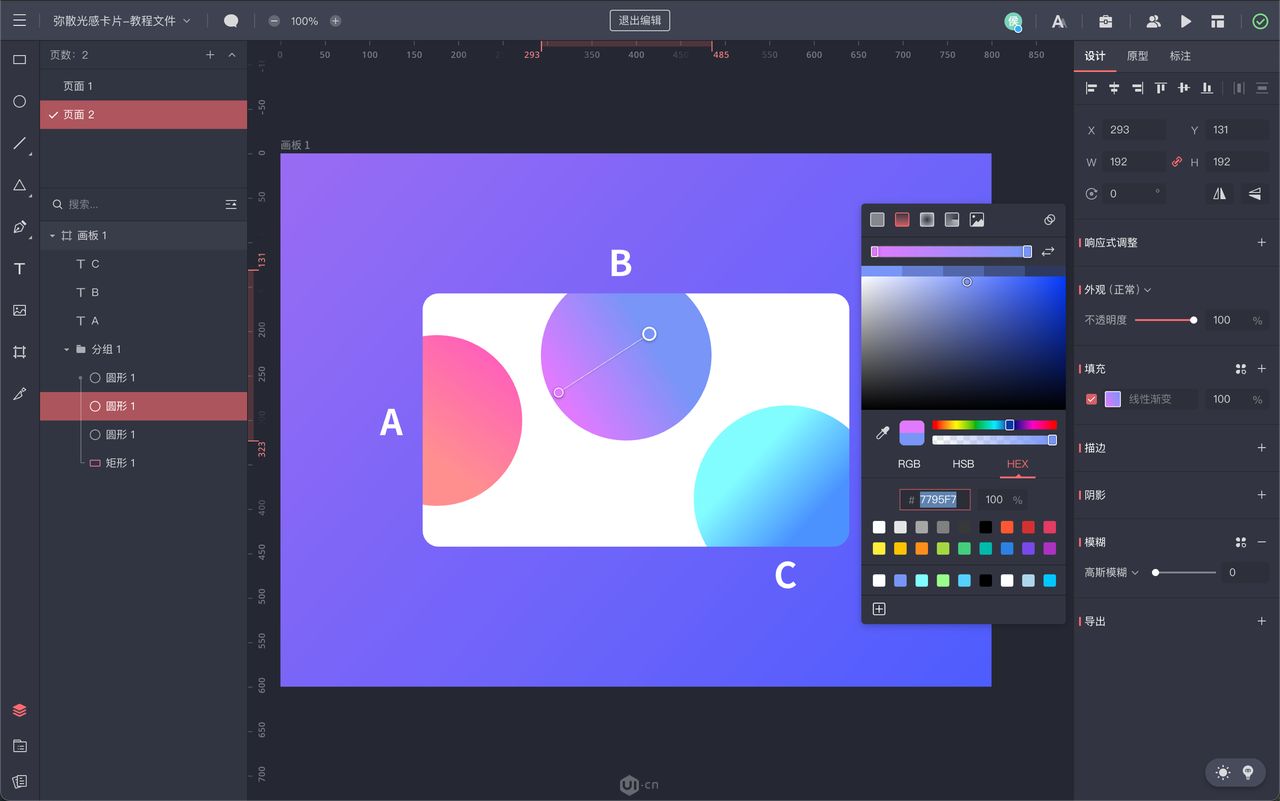The height and width of the screenshot is (801, 1280).
Task: Select linear gradient fill type
Action: 902,220
